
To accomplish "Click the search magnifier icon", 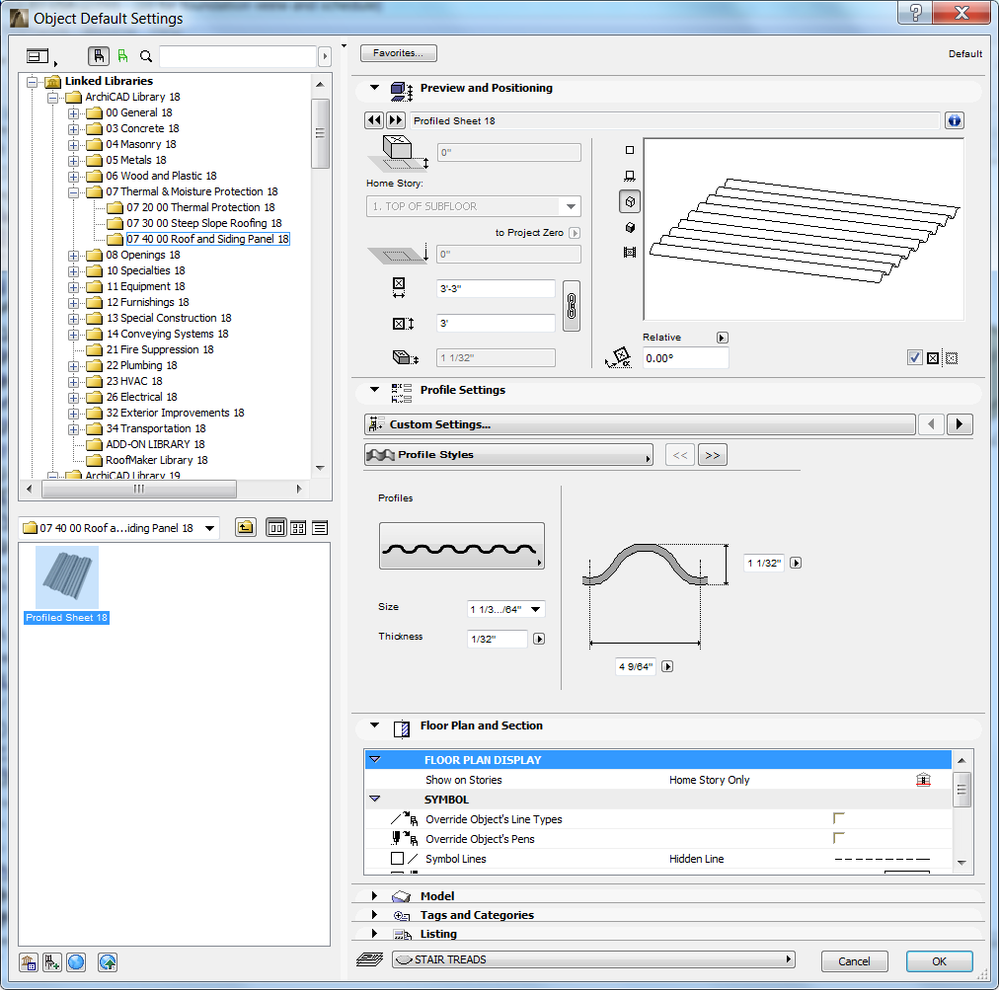I will [146, 56].
